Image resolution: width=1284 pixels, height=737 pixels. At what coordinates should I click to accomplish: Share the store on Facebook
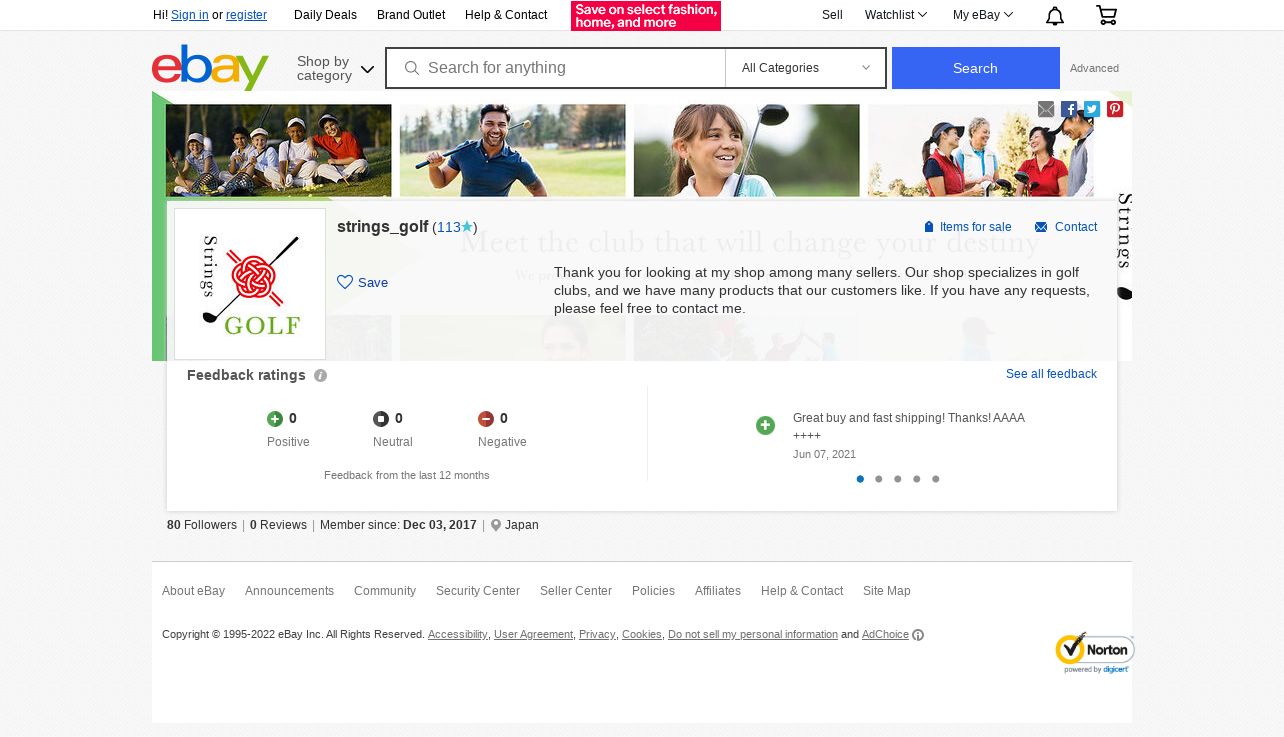coord(1069,109)
